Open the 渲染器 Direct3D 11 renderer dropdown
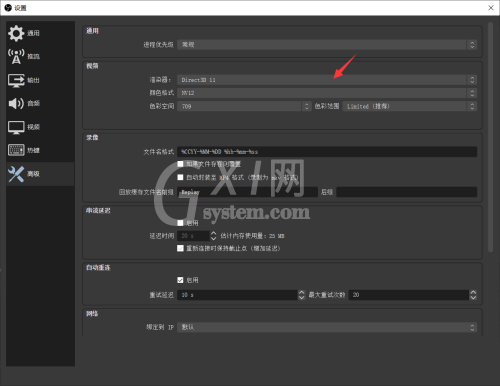 tap(327, 80)
